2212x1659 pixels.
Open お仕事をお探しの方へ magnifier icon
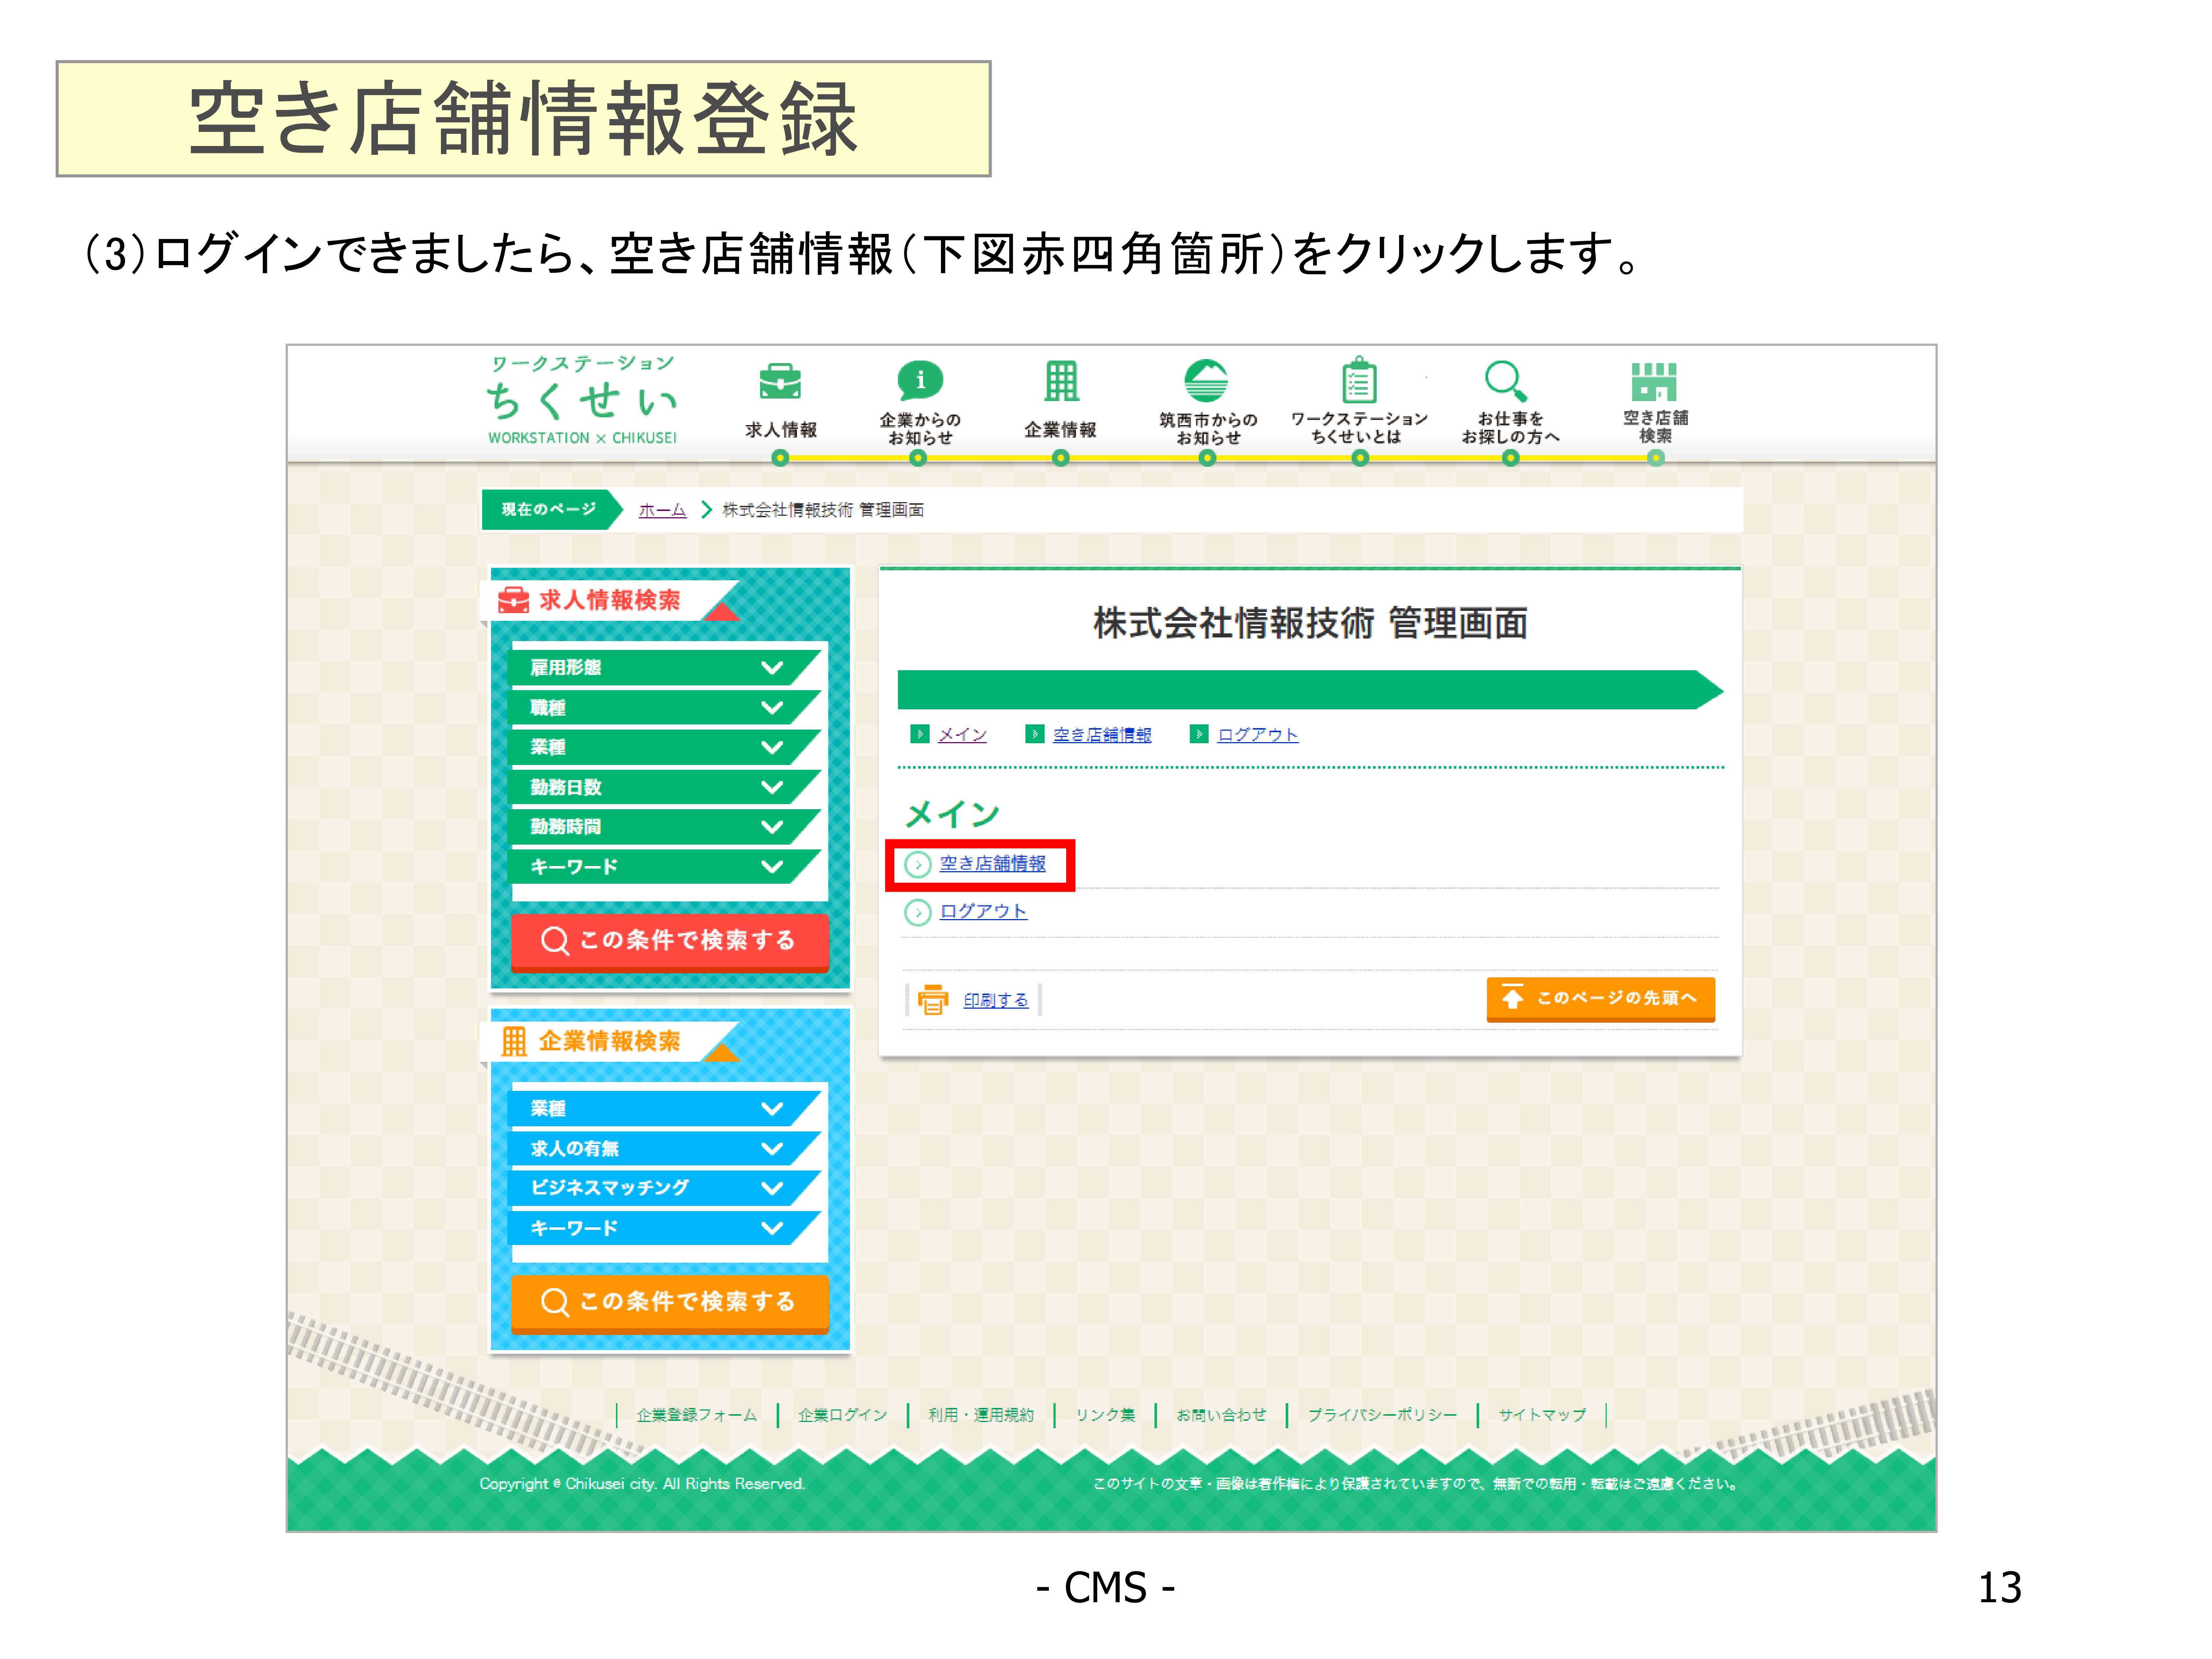click(x=1506, y=381)
